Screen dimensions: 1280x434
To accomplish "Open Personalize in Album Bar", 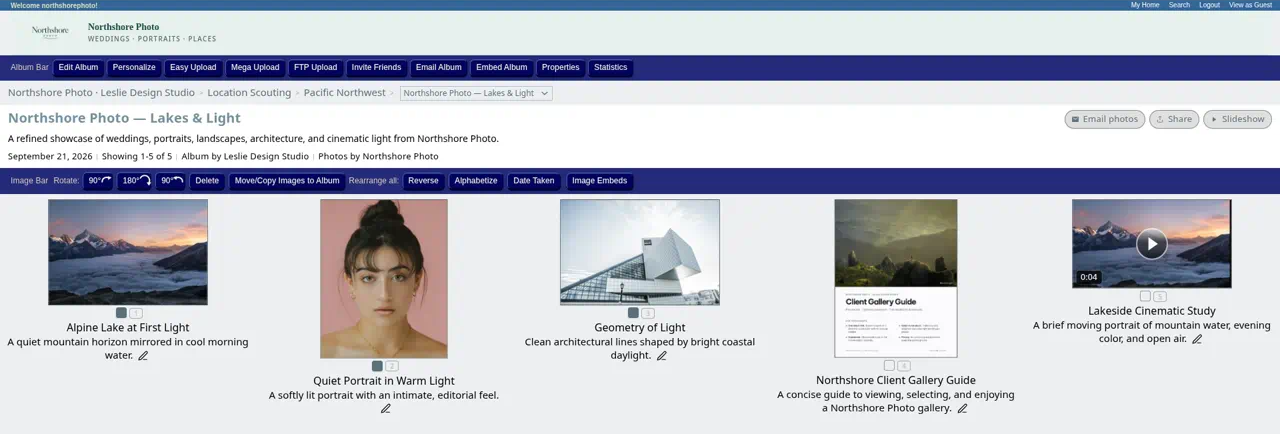I will click(134, 68).
